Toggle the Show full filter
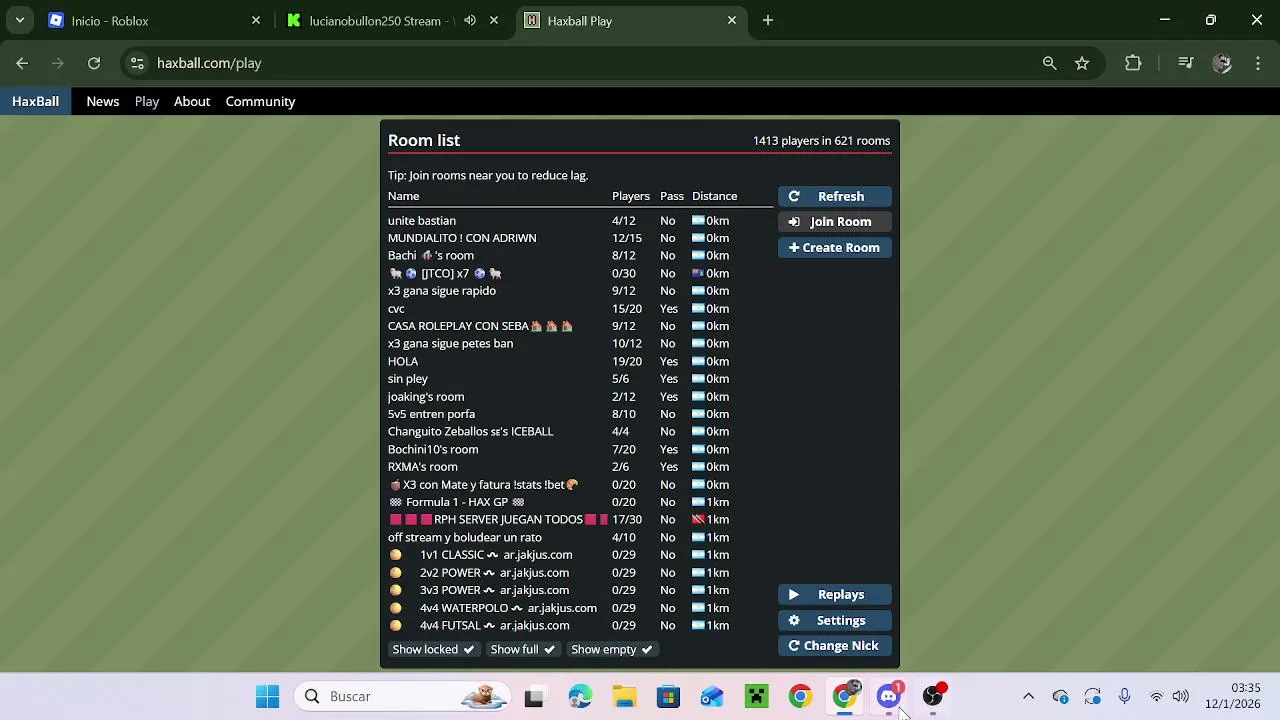This screenshot has height=720, width=1280. point(522,649)
